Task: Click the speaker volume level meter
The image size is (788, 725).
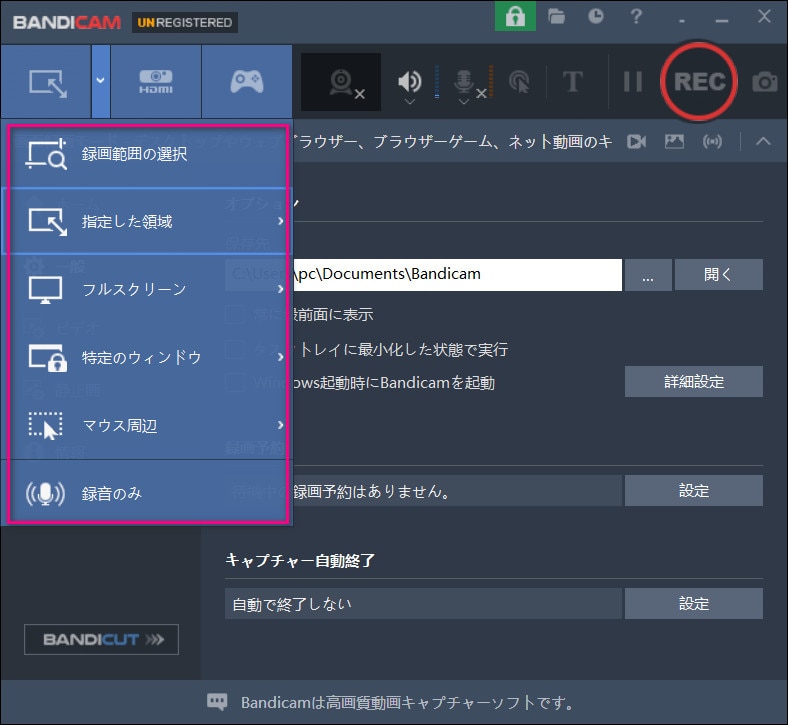Action: [x=437, y=81]
